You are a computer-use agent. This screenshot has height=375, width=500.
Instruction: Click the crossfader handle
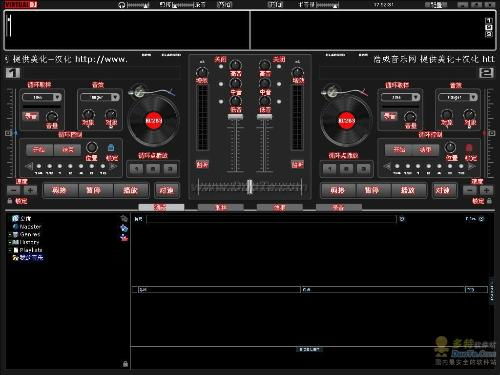pyautogui.click(x=249, y=187)
